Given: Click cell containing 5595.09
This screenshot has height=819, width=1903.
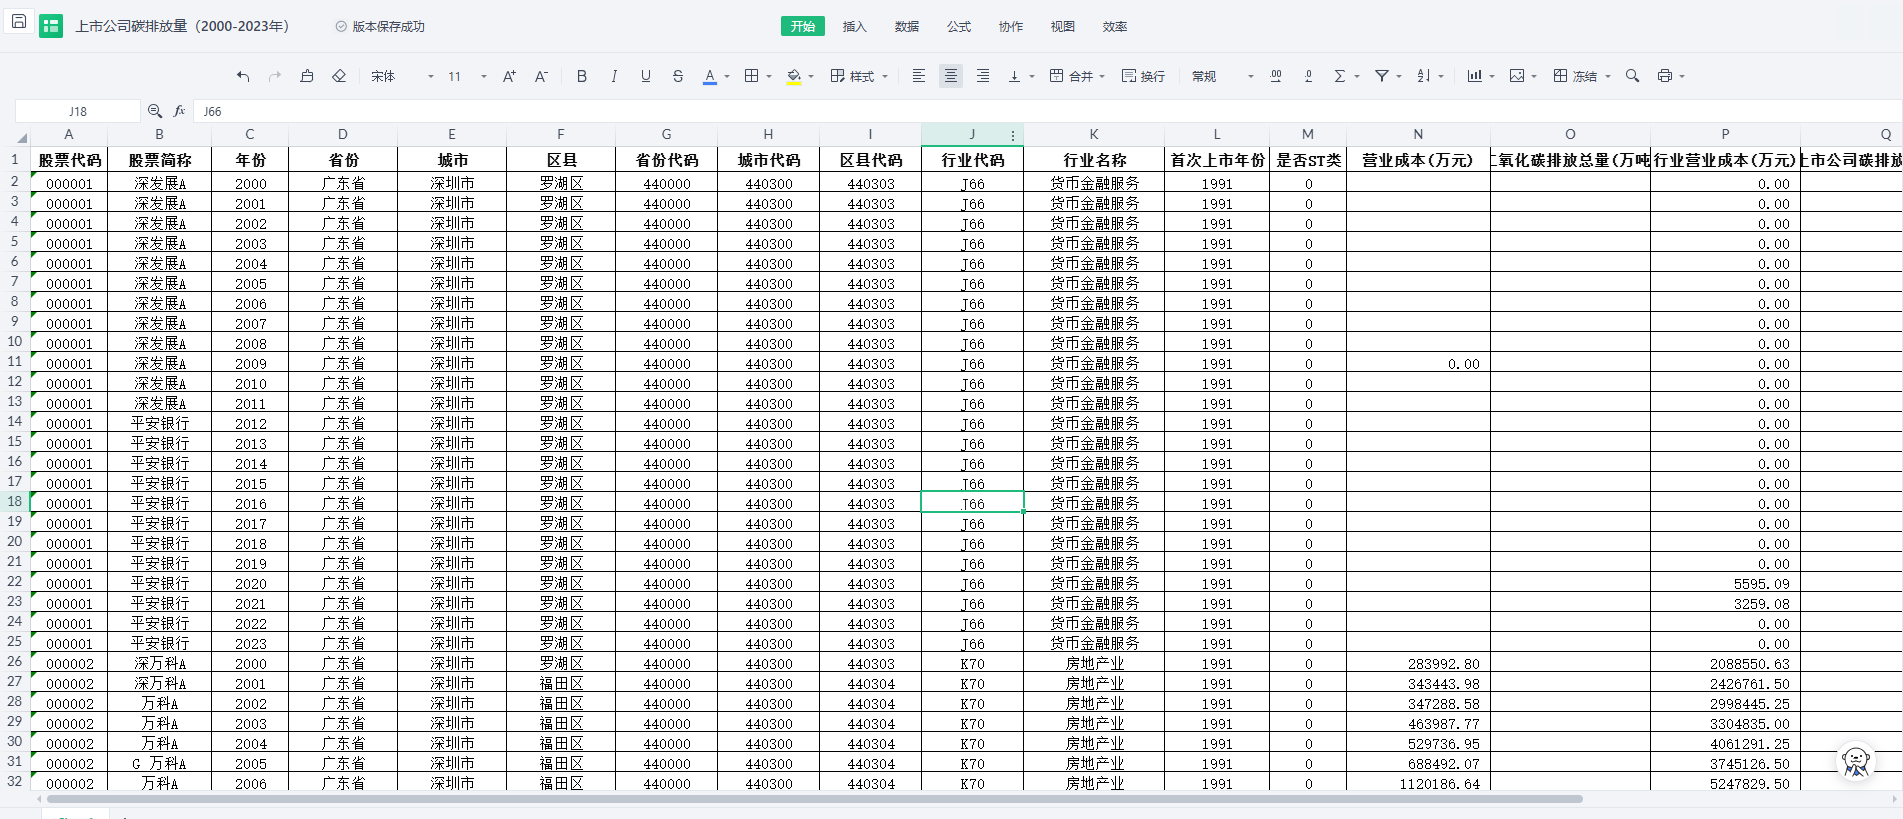Looking at the screenshot, I should tap(1725, 583).
